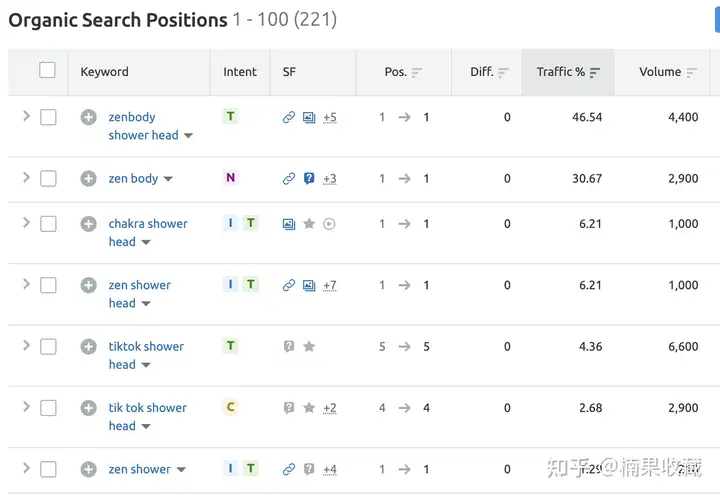Click link SERP feature icon in zen body row
The width and height of the screenshot is (720, 496).
289,178
